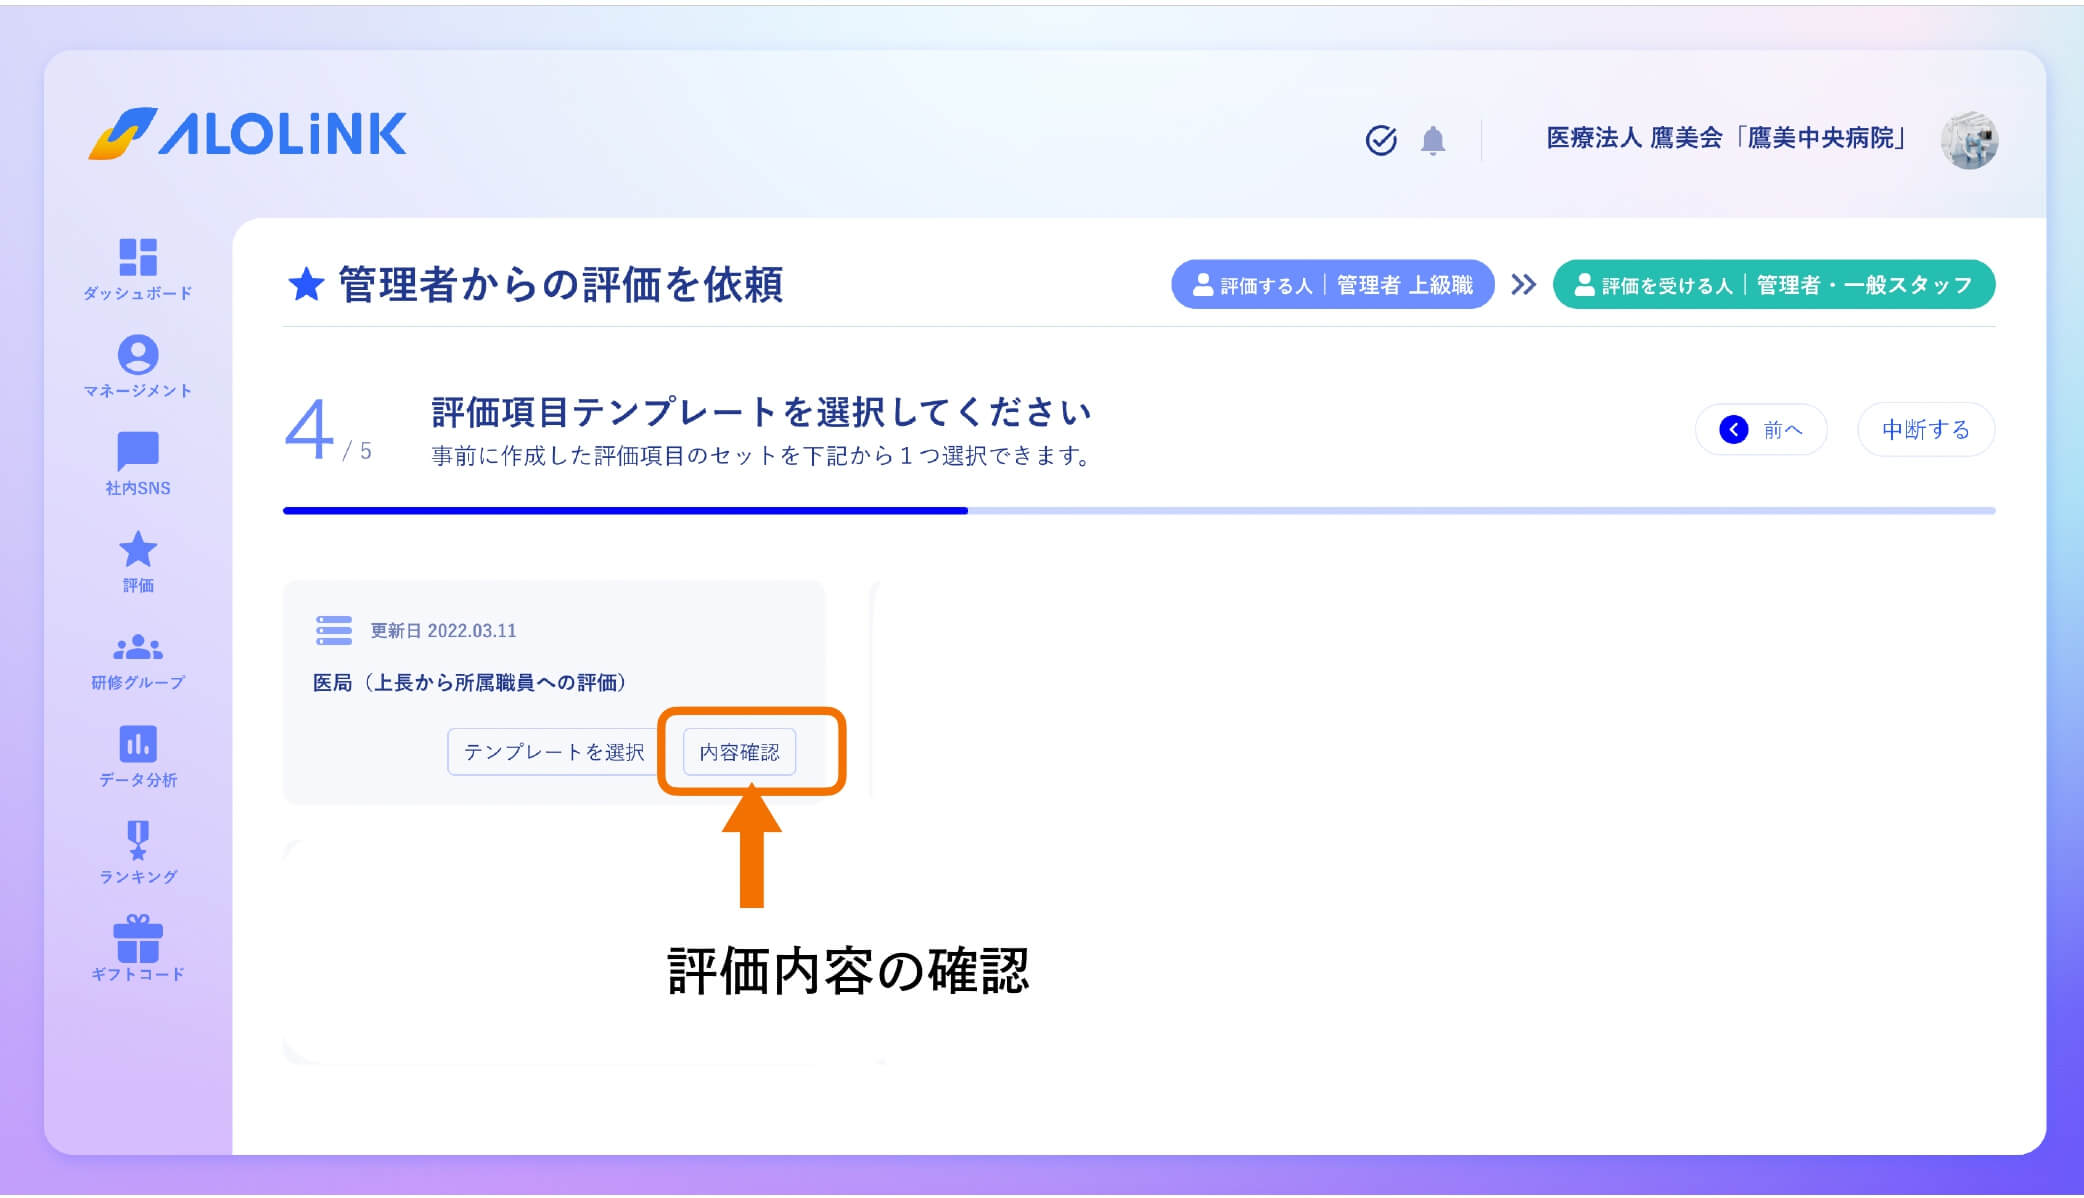Click the checkmark task icon in the header
Image resolution: width=2084 pixels, height=1198 pixels.
[x=1381, y=140]
